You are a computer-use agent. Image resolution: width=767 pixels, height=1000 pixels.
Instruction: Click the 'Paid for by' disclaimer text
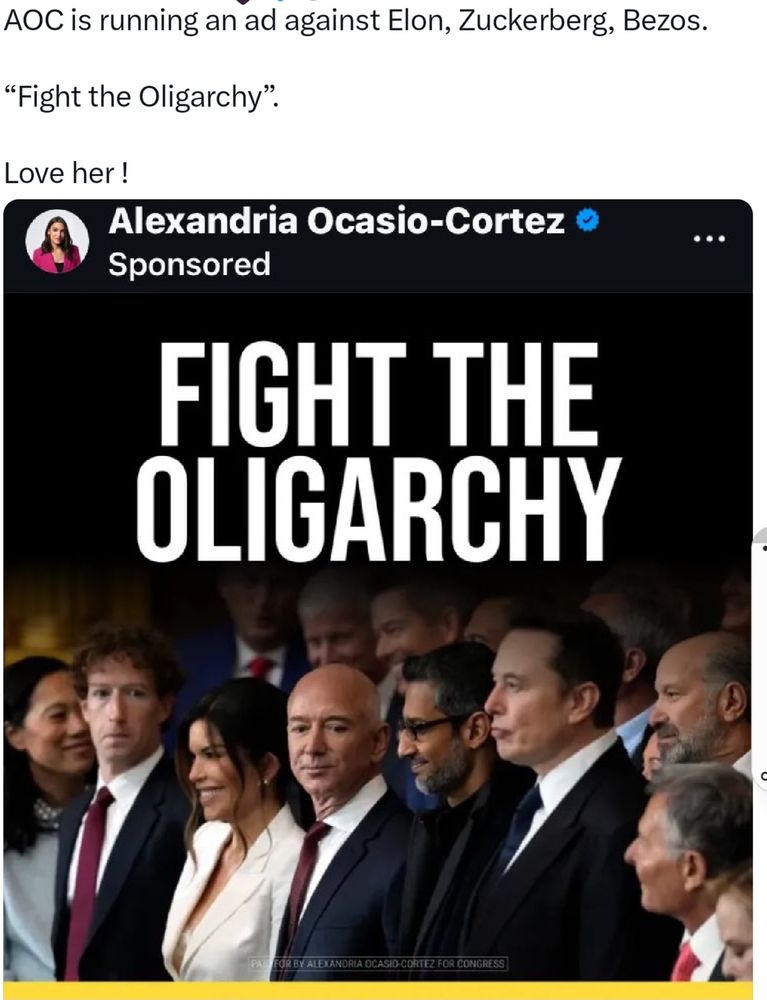coord(377,964)
